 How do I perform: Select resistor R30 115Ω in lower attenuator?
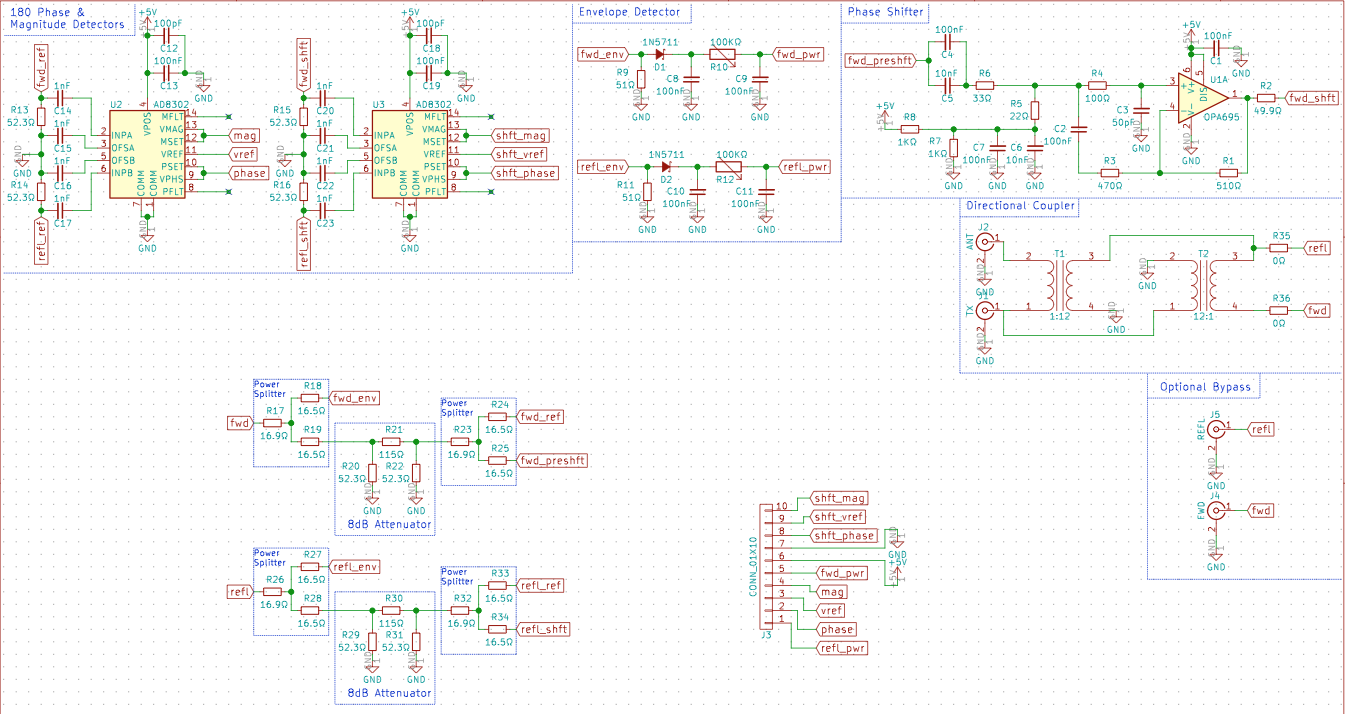392,610
